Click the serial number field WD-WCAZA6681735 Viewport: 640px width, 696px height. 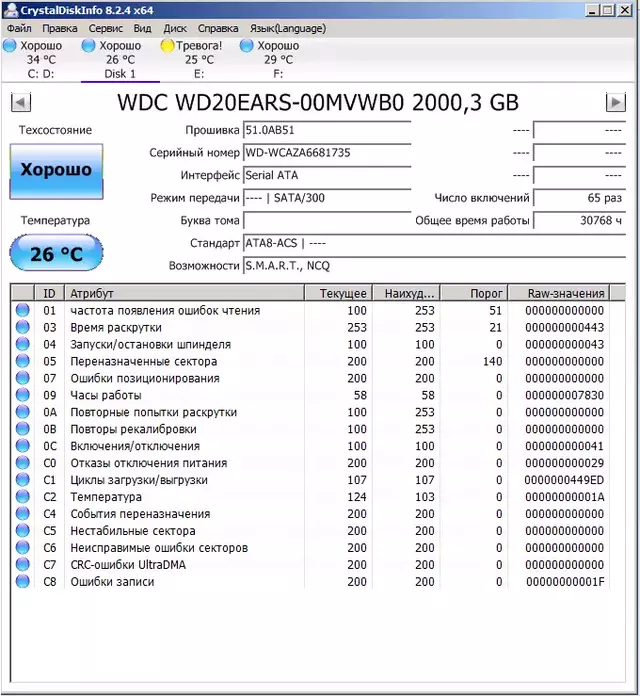click(x=327, y=153)
